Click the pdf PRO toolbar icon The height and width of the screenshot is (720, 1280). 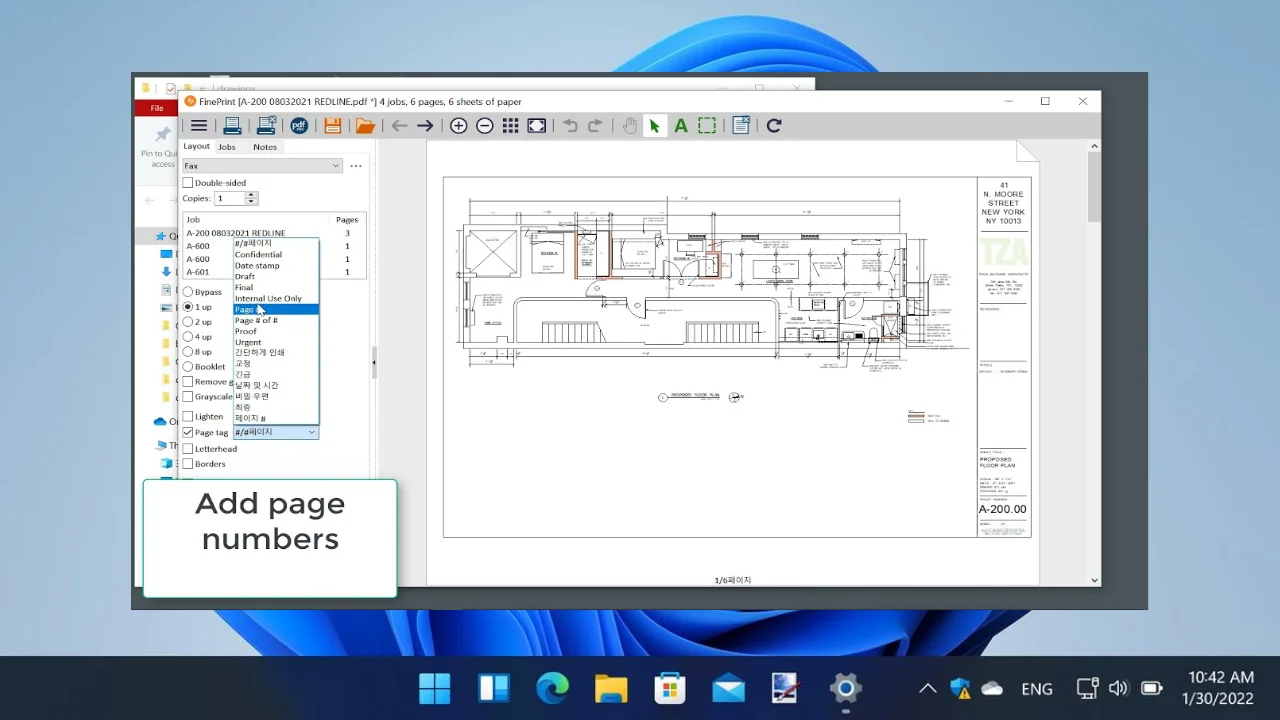(299, 126)
